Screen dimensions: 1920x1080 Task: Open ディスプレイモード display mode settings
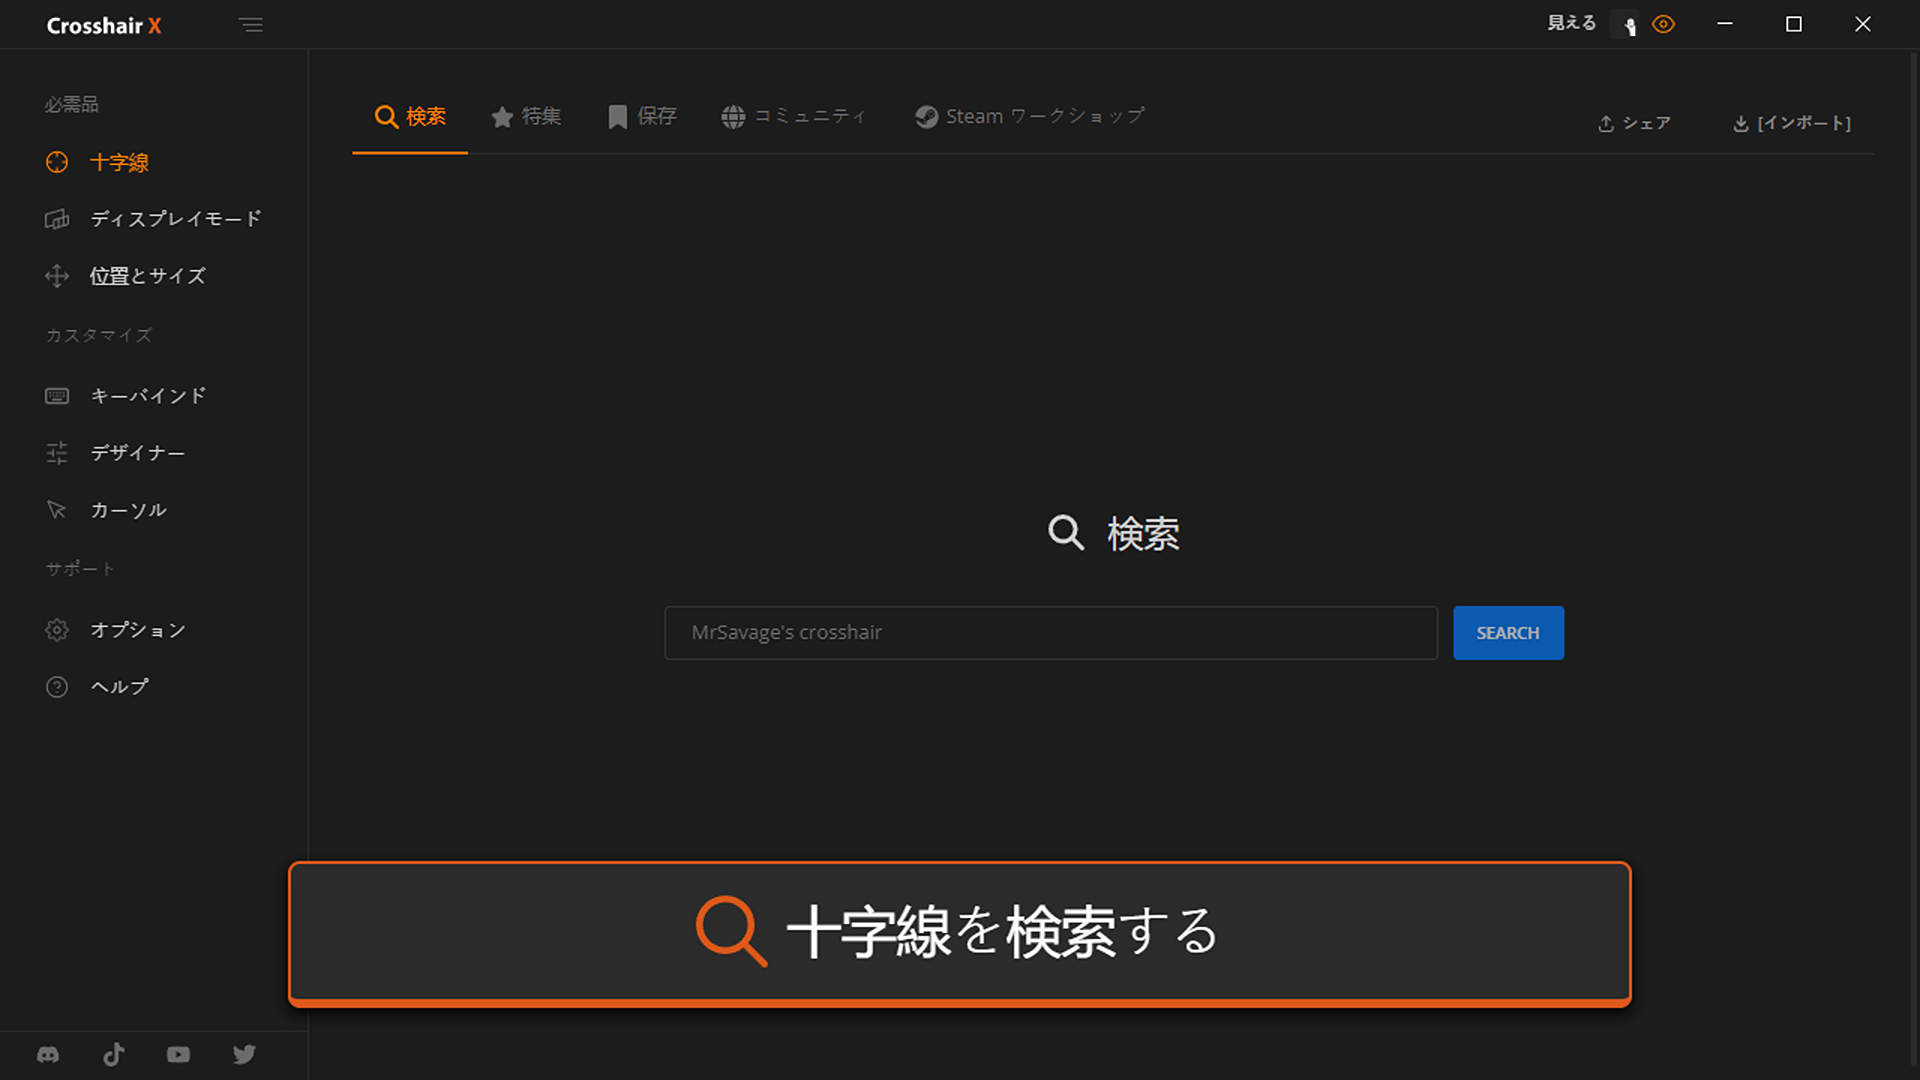(153, 219)
